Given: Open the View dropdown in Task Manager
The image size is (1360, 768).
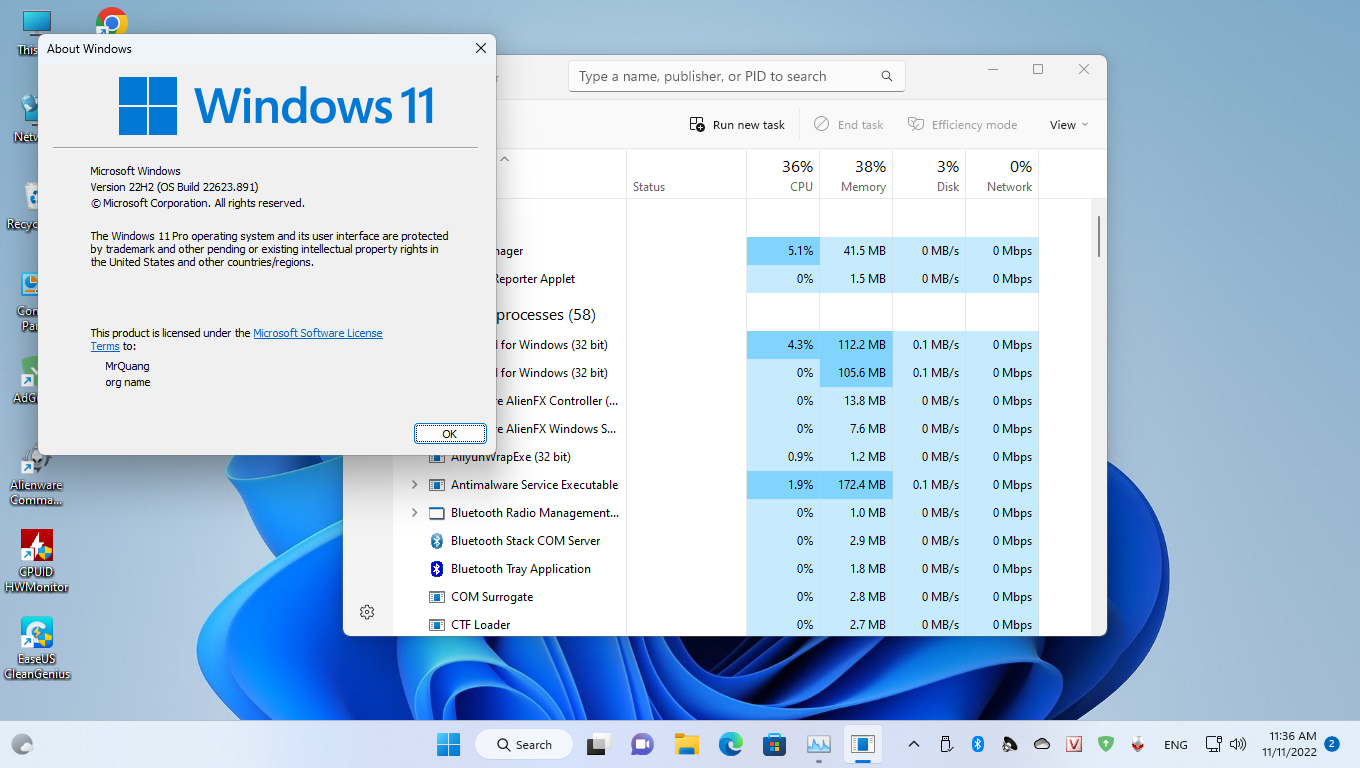Looking at the screenshot, I should 1068,125.
